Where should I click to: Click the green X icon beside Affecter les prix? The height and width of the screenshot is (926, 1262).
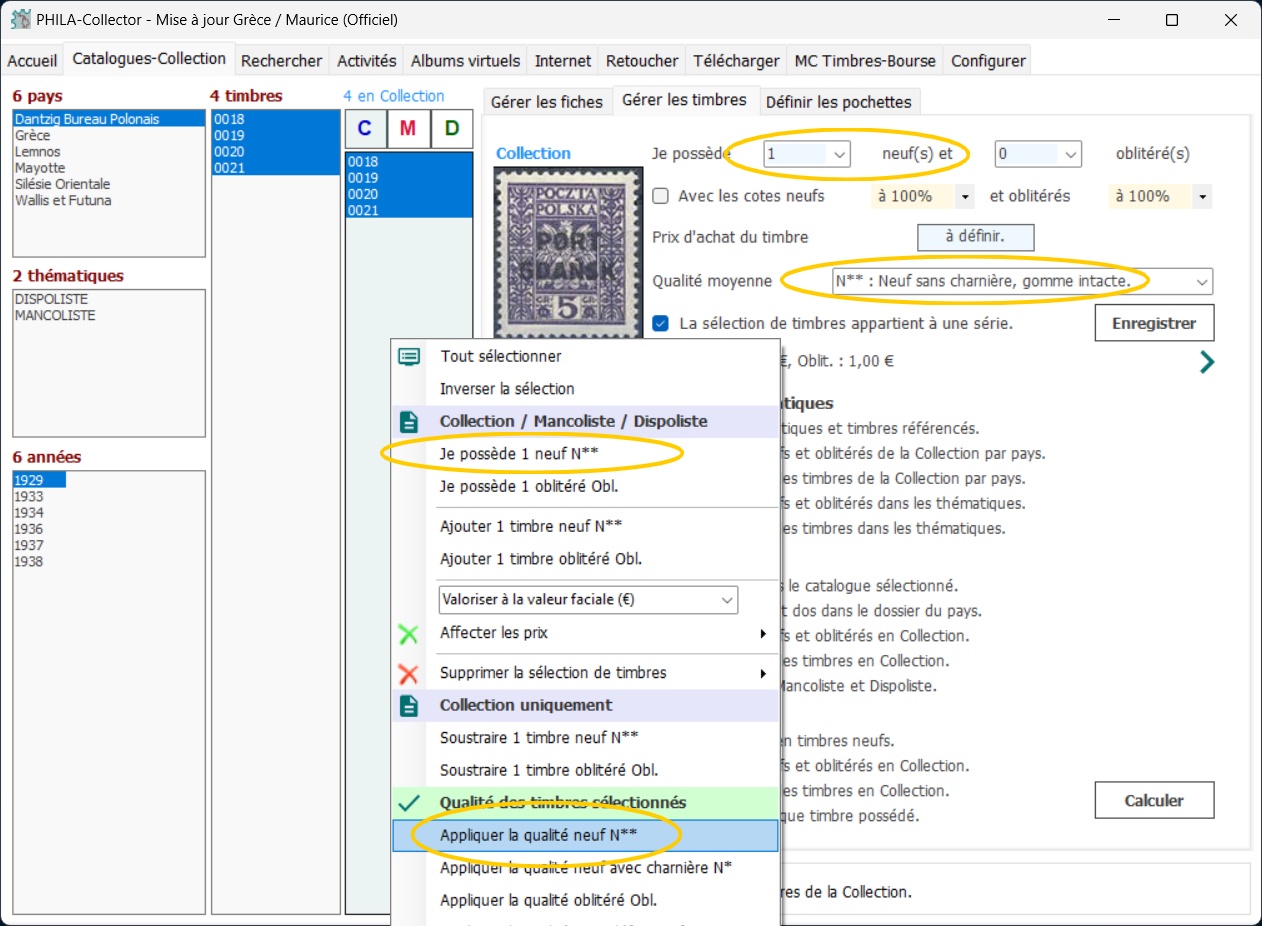tap(408, 634)
